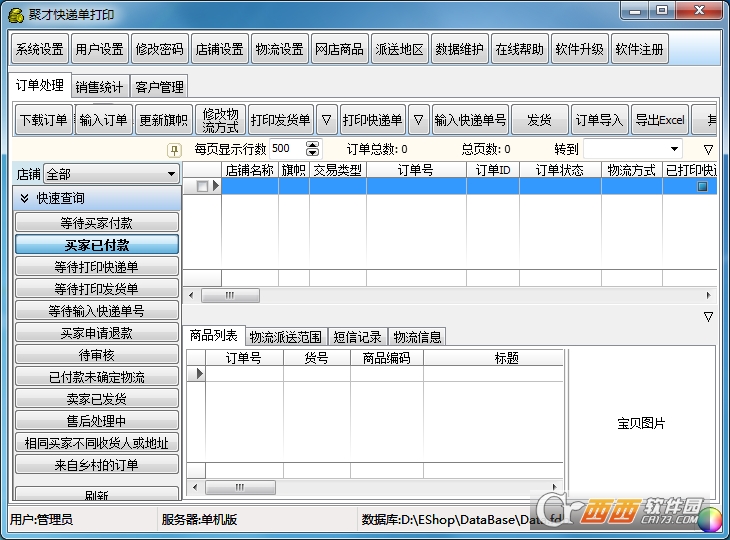Switch to the 销售统计 tab
This screenshot has height=540, width=730.
tap(100, 87)
